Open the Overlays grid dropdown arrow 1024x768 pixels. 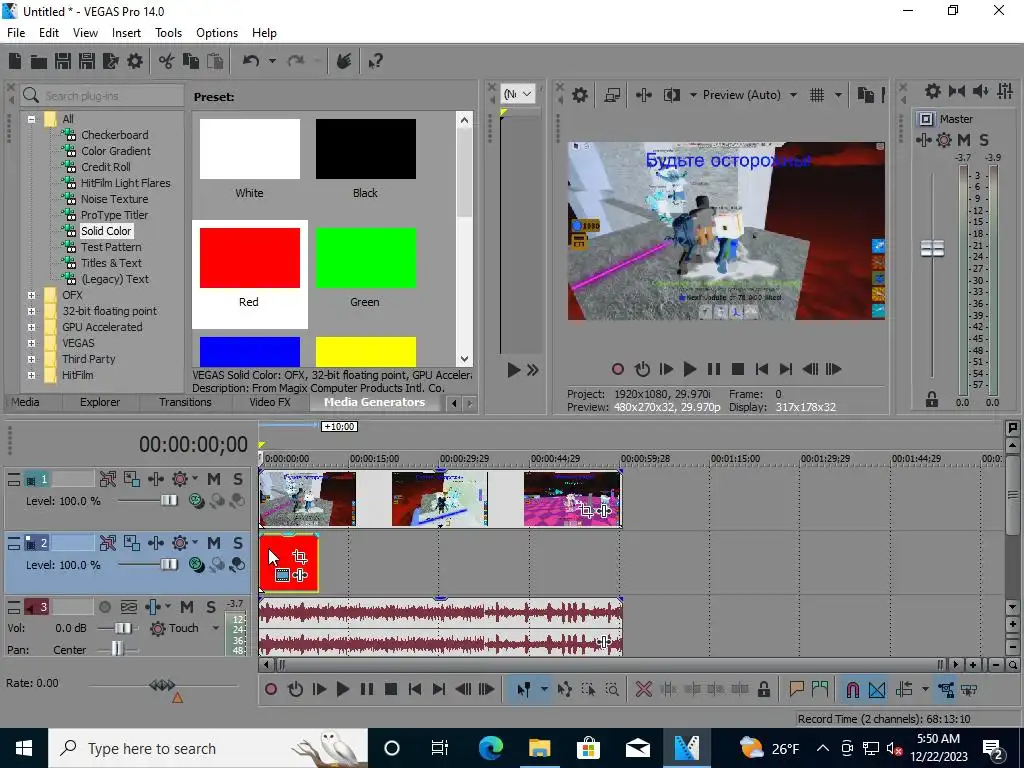click(x=838, y=95)
